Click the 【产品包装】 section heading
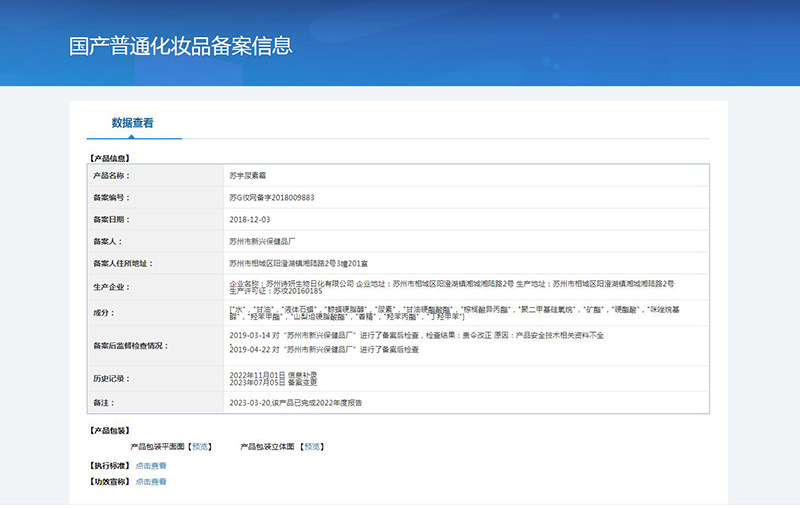Viewport: 800px width, 508px height. tap(109, 430)
